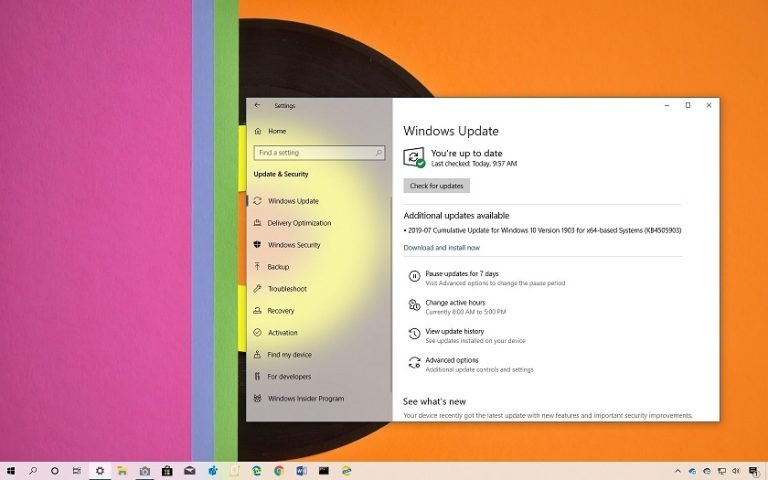Screen dimensions: 768x480
Task: Open the Delivery Optimization section
Action: [x=299, y=223]
